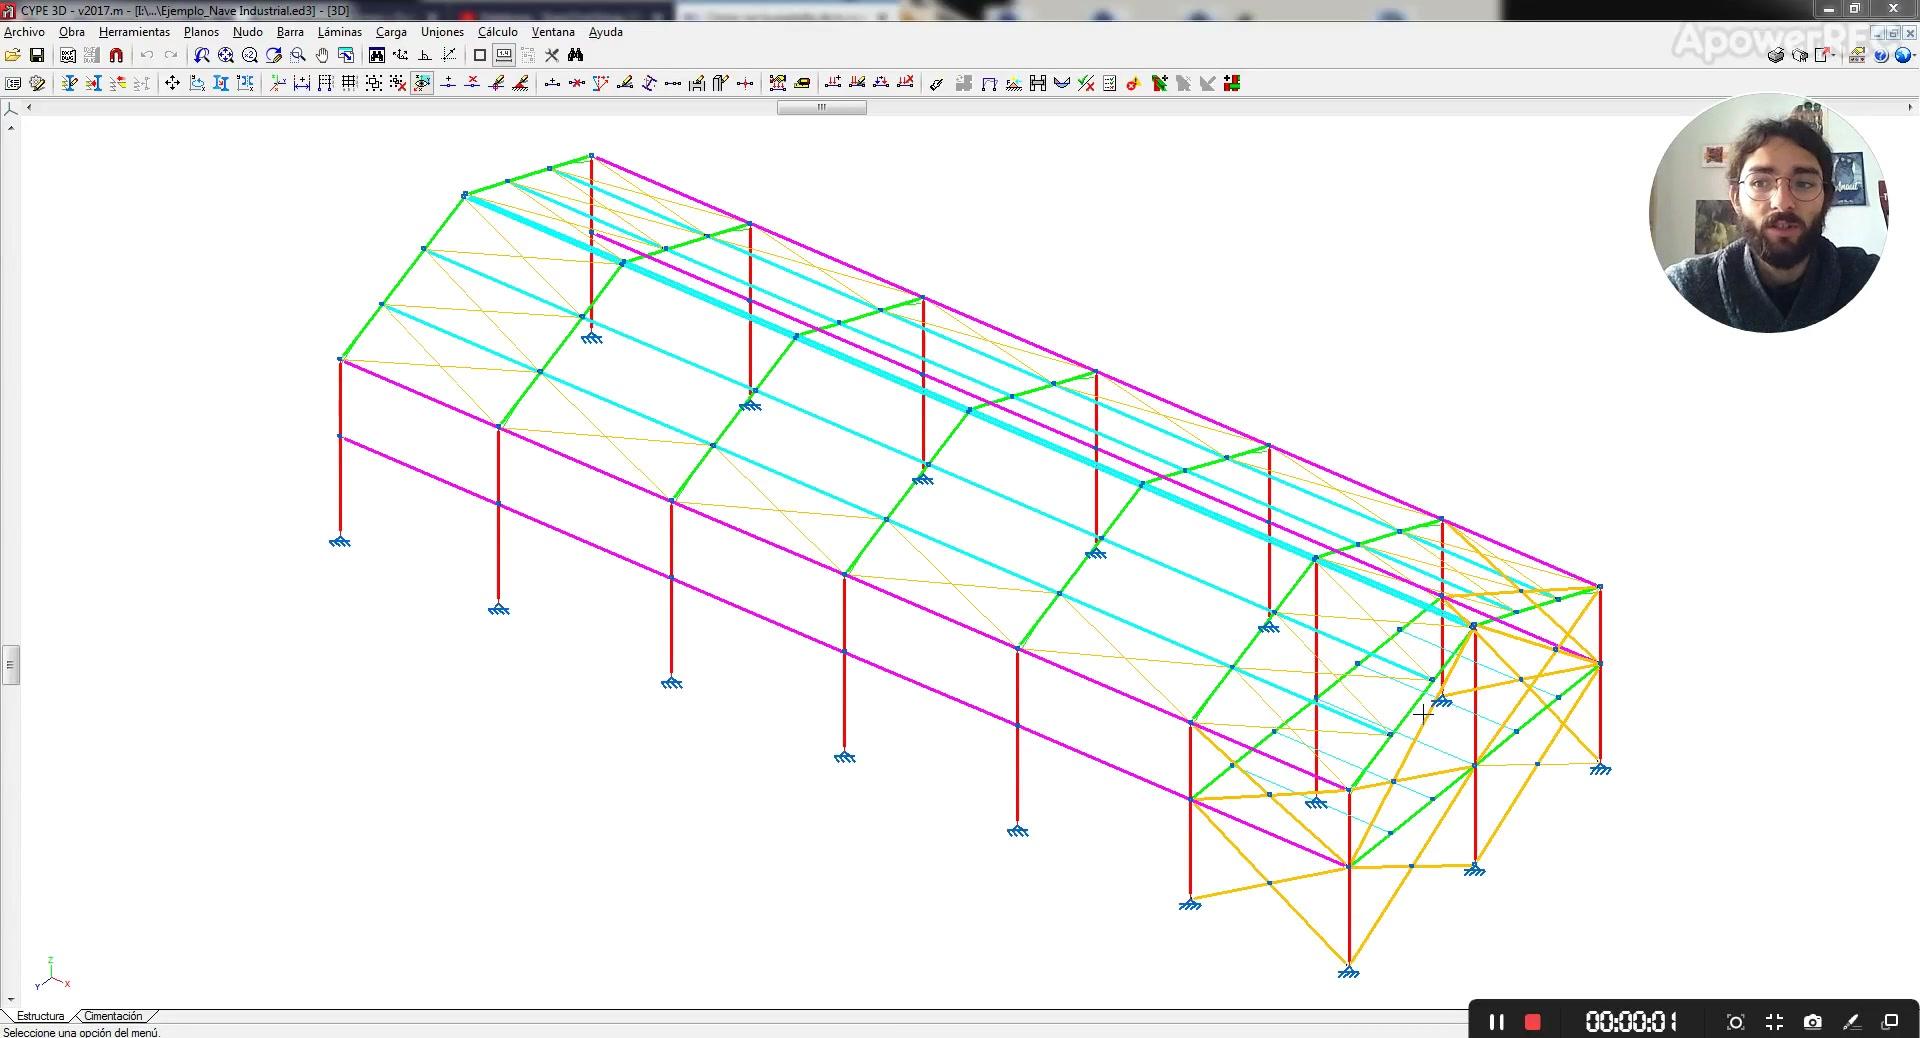Viewport: 1920px width, 1038px height.
Task: Open settings with wrench and screwdriver icon
Action: point(551,56)
